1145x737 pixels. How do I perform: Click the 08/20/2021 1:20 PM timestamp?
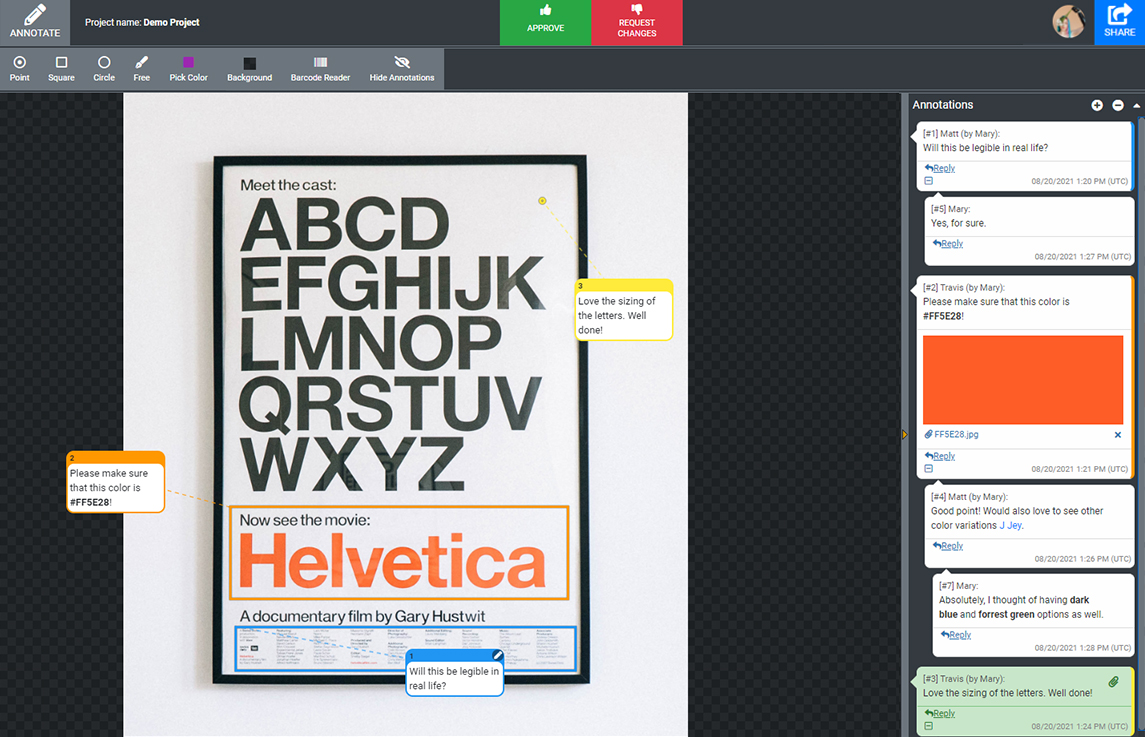[x=1079, y=181]
